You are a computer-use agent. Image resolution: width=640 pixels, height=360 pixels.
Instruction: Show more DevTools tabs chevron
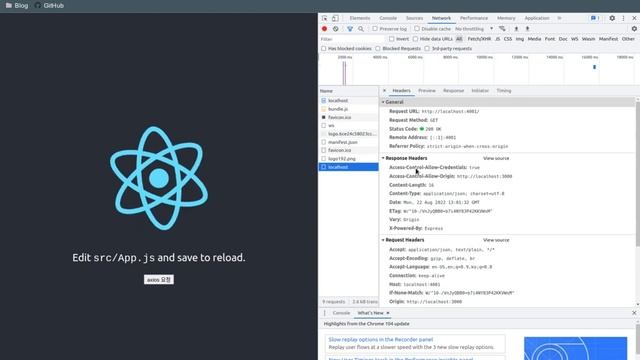pyautogui.click(x=559, y=18)
